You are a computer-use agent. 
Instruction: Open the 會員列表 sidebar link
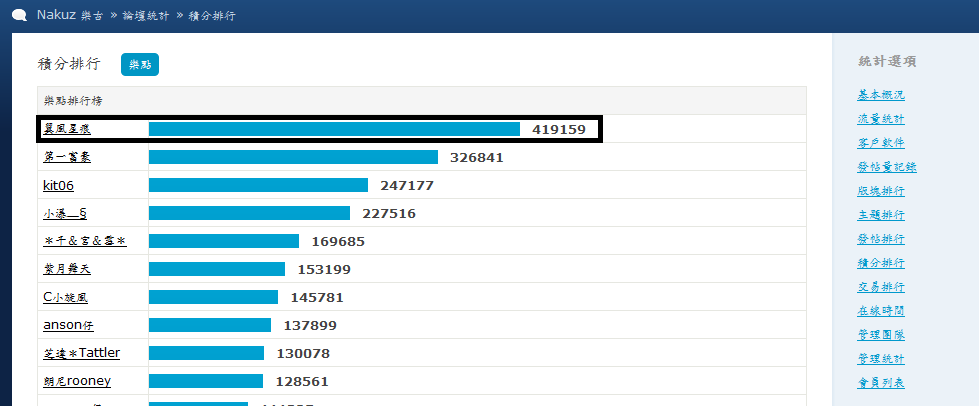click(x=881, y=383)
